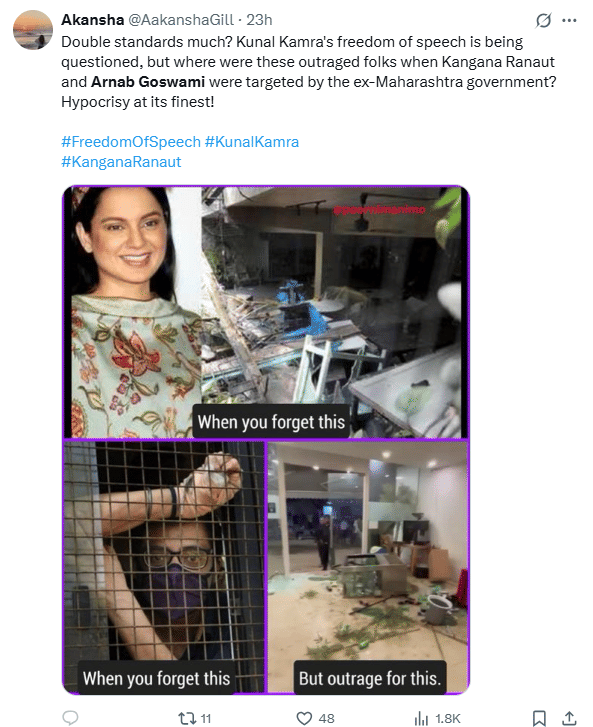Viewport: 593px width, 727px height.
Task: Click the bold Arnab Goswami text
Action: 148,82
